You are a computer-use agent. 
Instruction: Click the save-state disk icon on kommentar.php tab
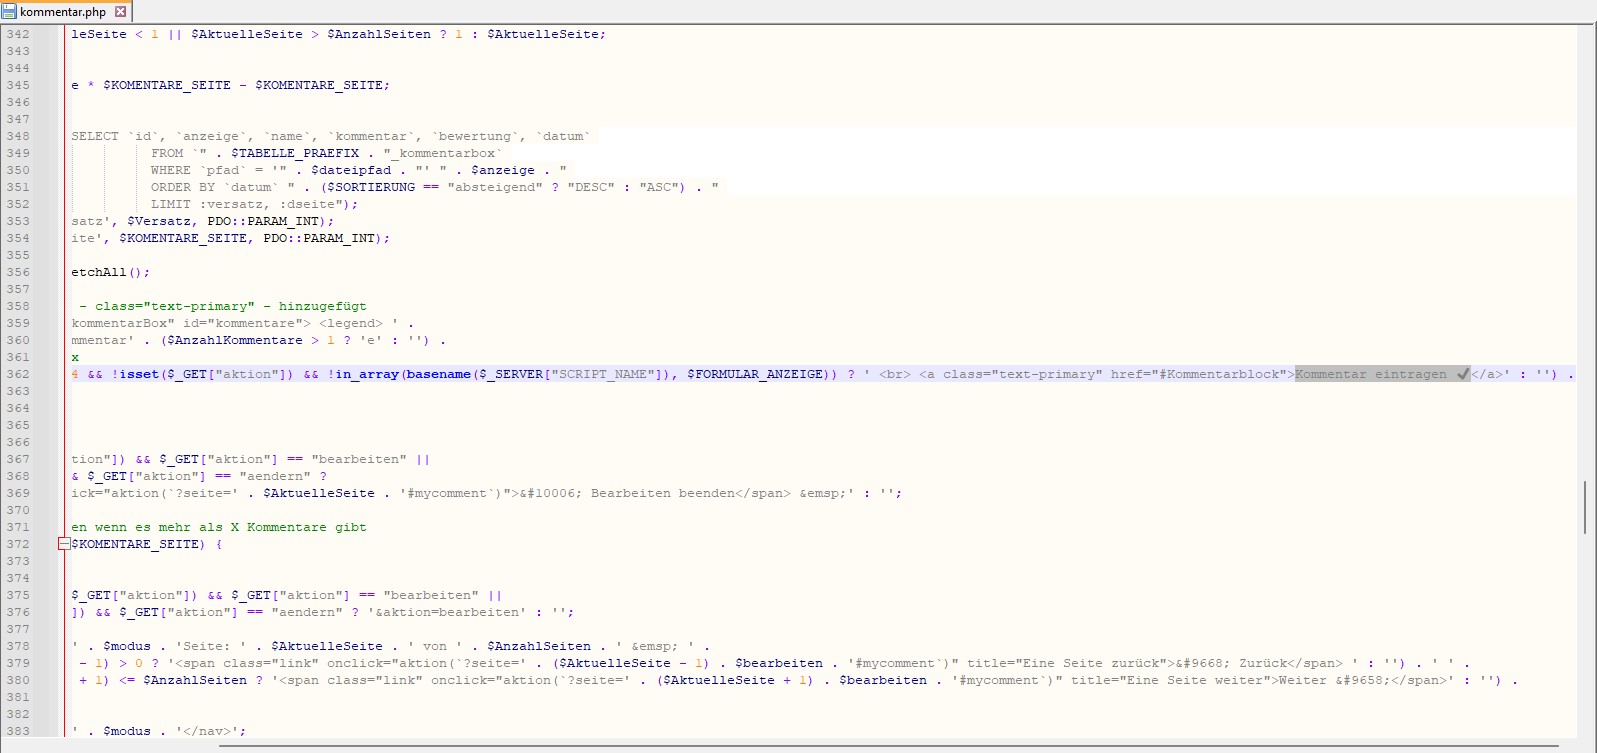pos(9,12)
